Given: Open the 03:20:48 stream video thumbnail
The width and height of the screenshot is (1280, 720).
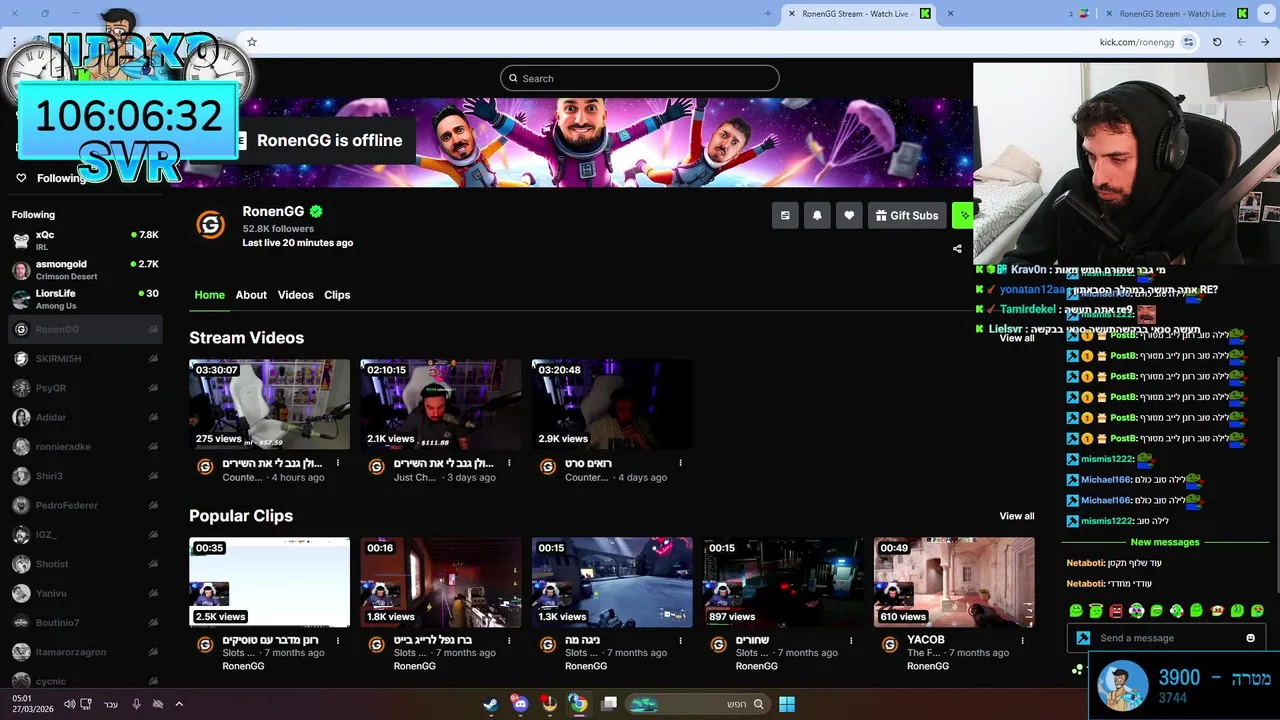Looking at the screenshot, I should point(612,404).
